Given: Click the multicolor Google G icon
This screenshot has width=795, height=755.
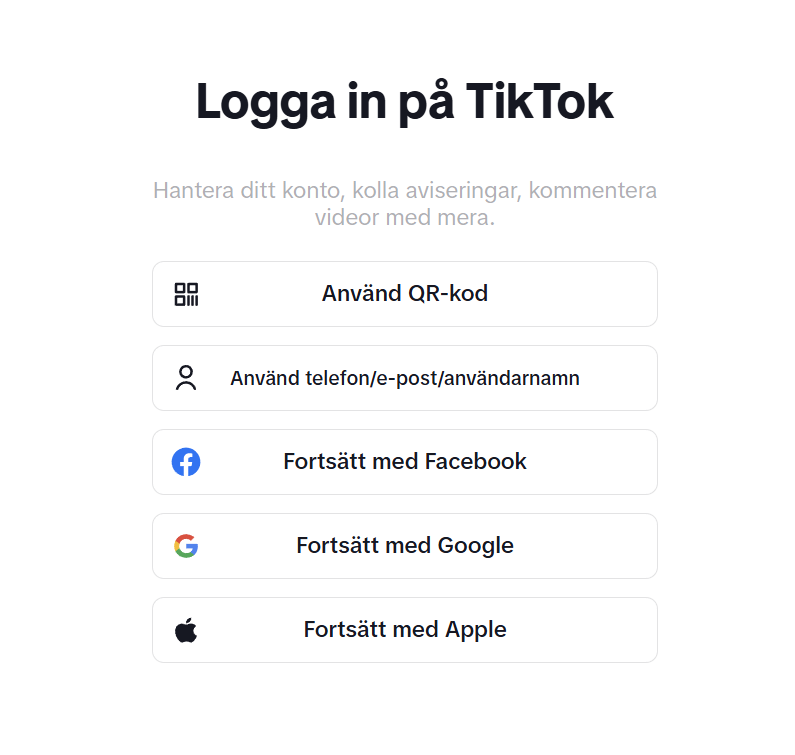Looking at the screenshot, I should [186, 546].
